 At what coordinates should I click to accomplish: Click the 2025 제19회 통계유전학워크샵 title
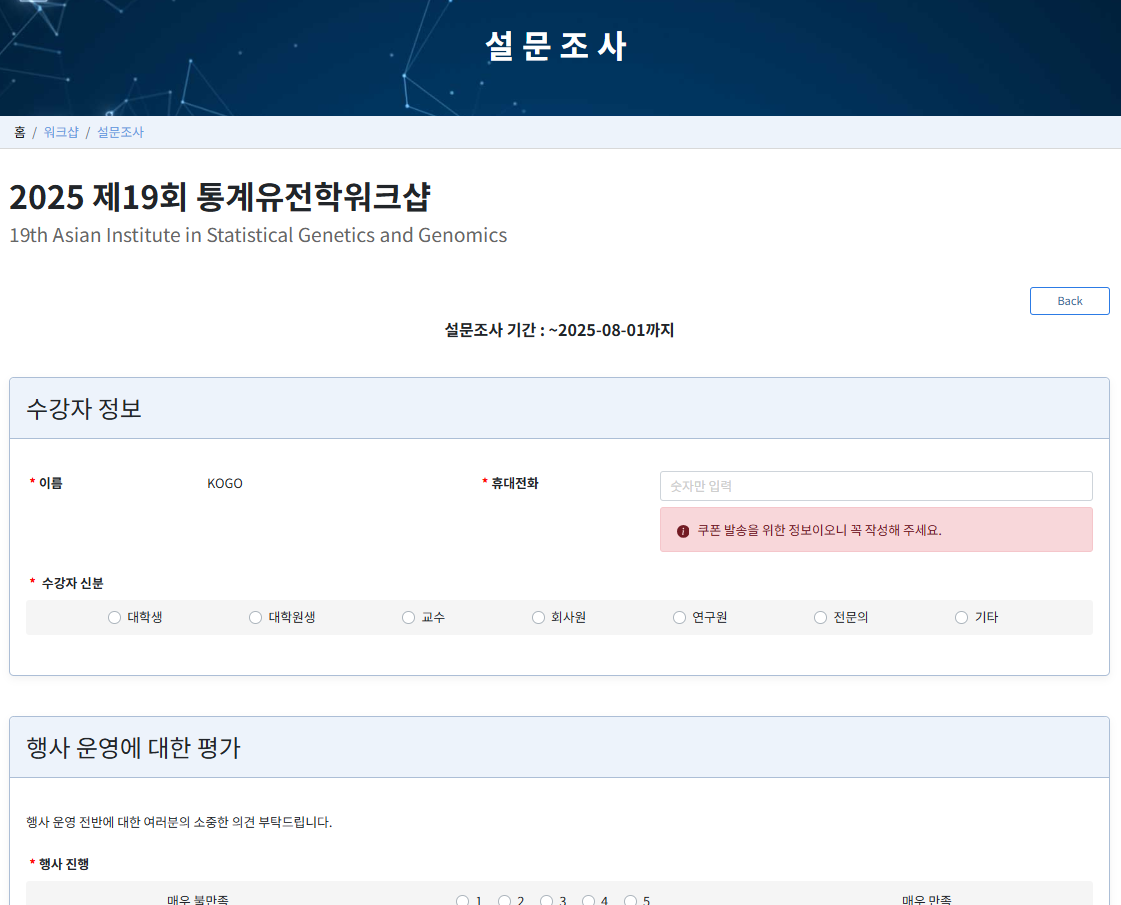(220, 197)
